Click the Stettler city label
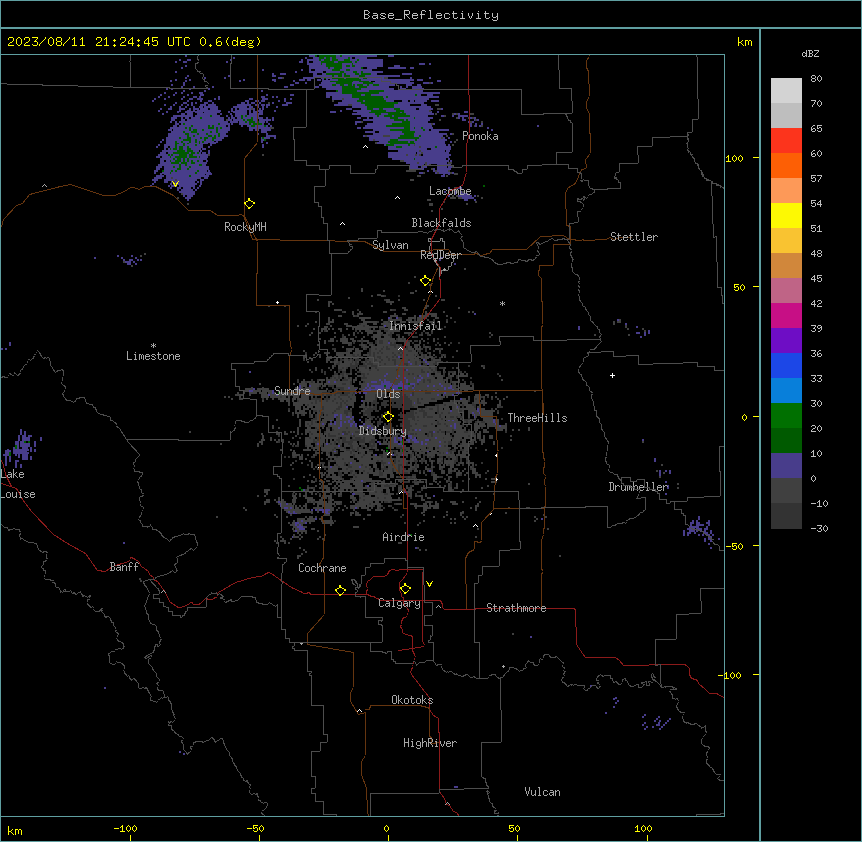The height and width of the screenshot is (842, 862). pos(634,237)
